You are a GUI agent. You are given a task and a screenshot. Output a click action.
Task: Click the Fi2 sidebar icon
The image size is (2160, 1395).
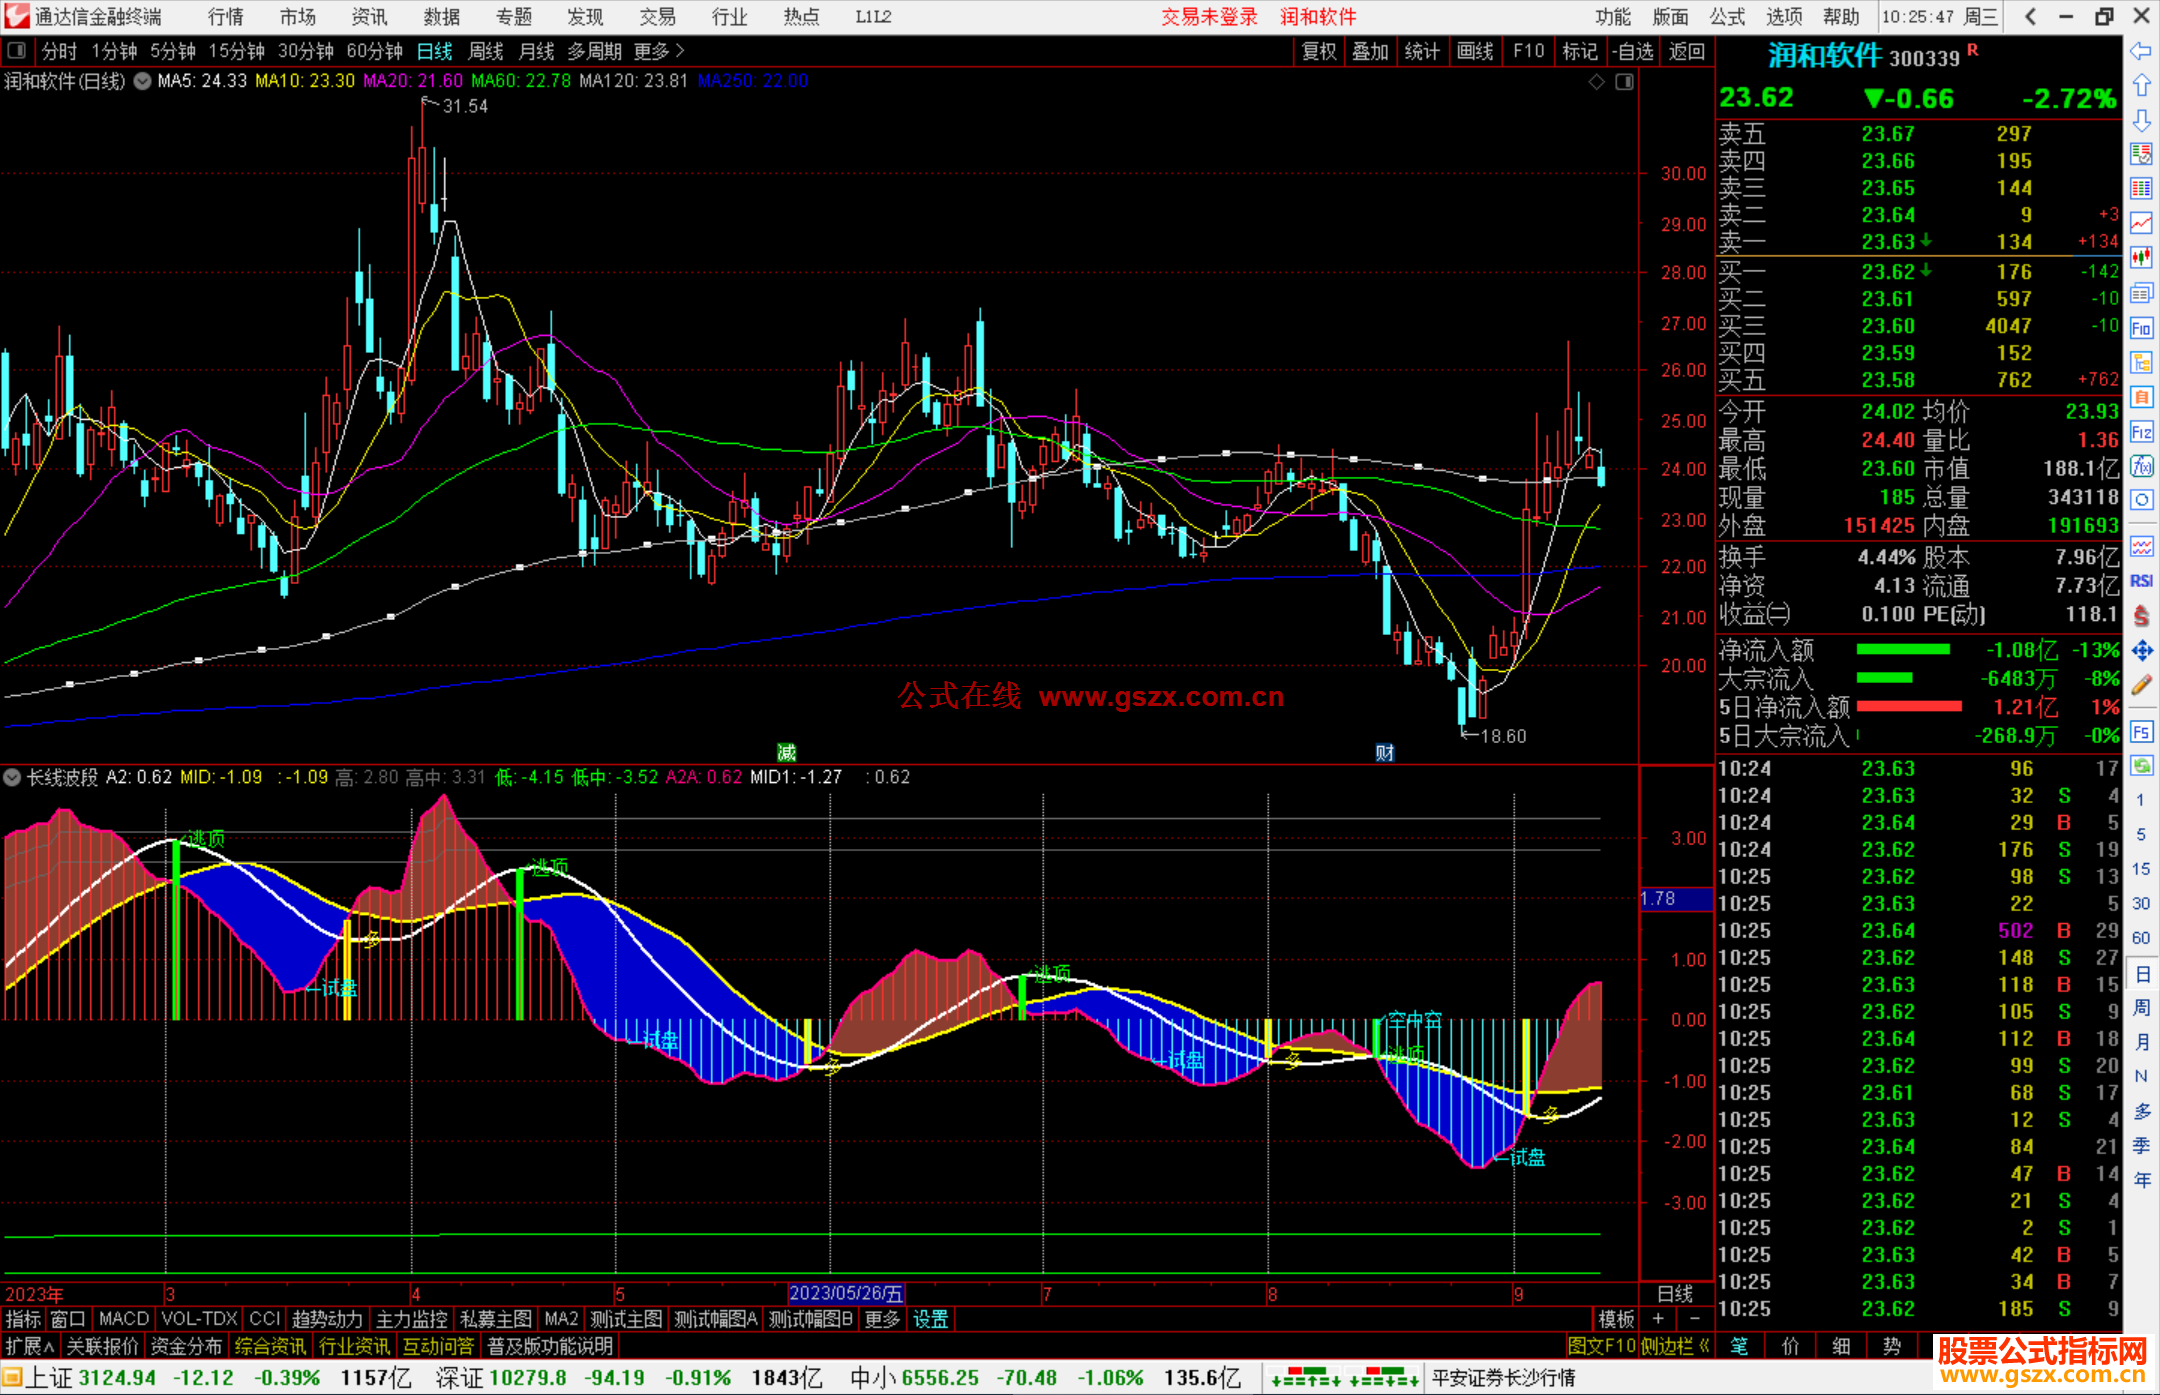(x=2141, y=432)
